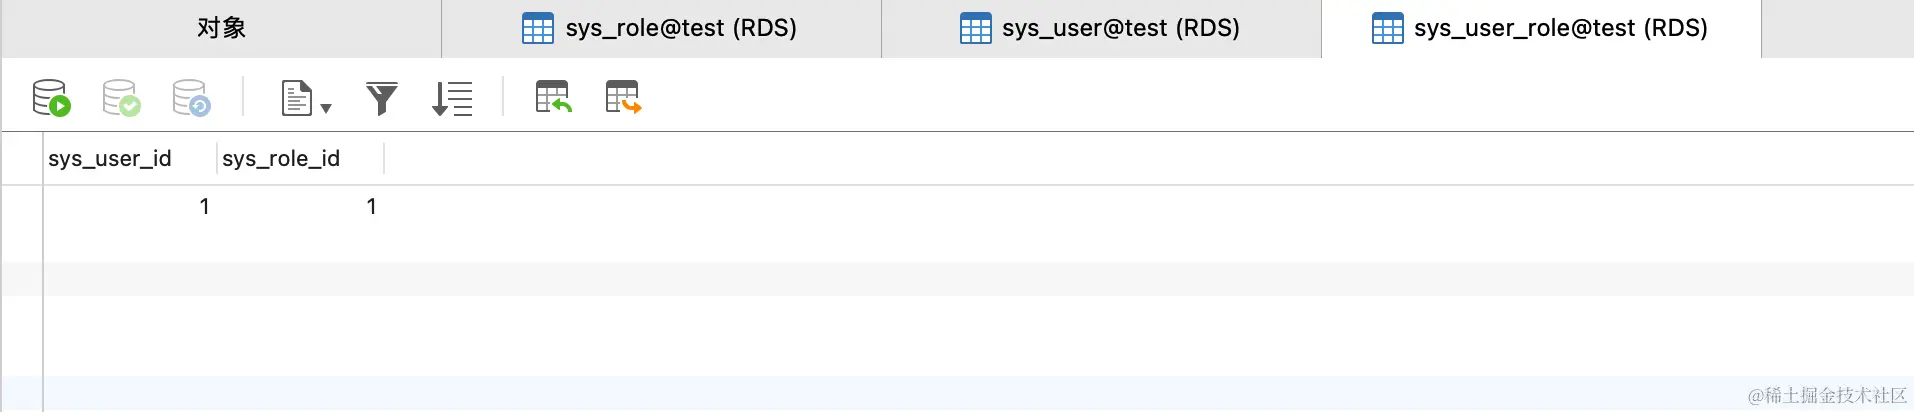Click the sort rows icon
The height and width of the screenshot is (412, 1914).
coord(452,98)
